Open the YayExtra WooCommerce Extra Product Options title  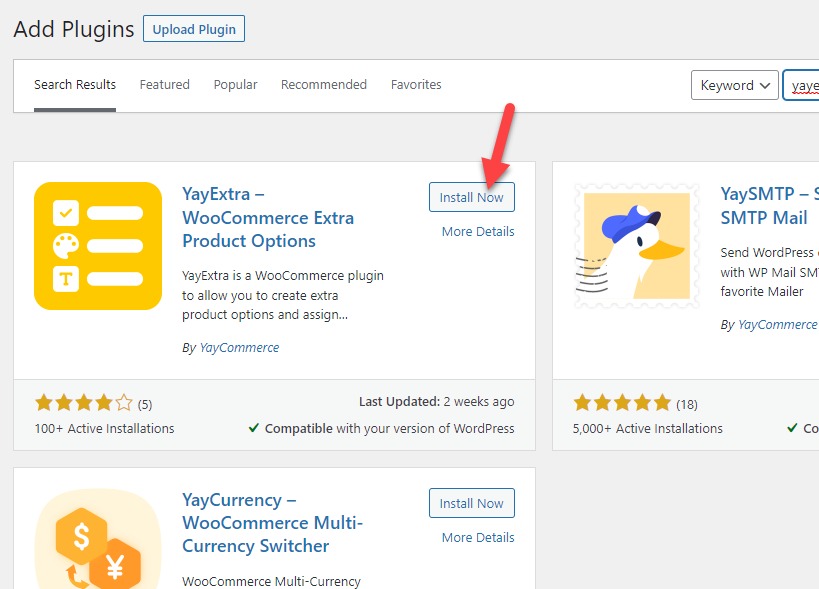click(x=268, y=217)
